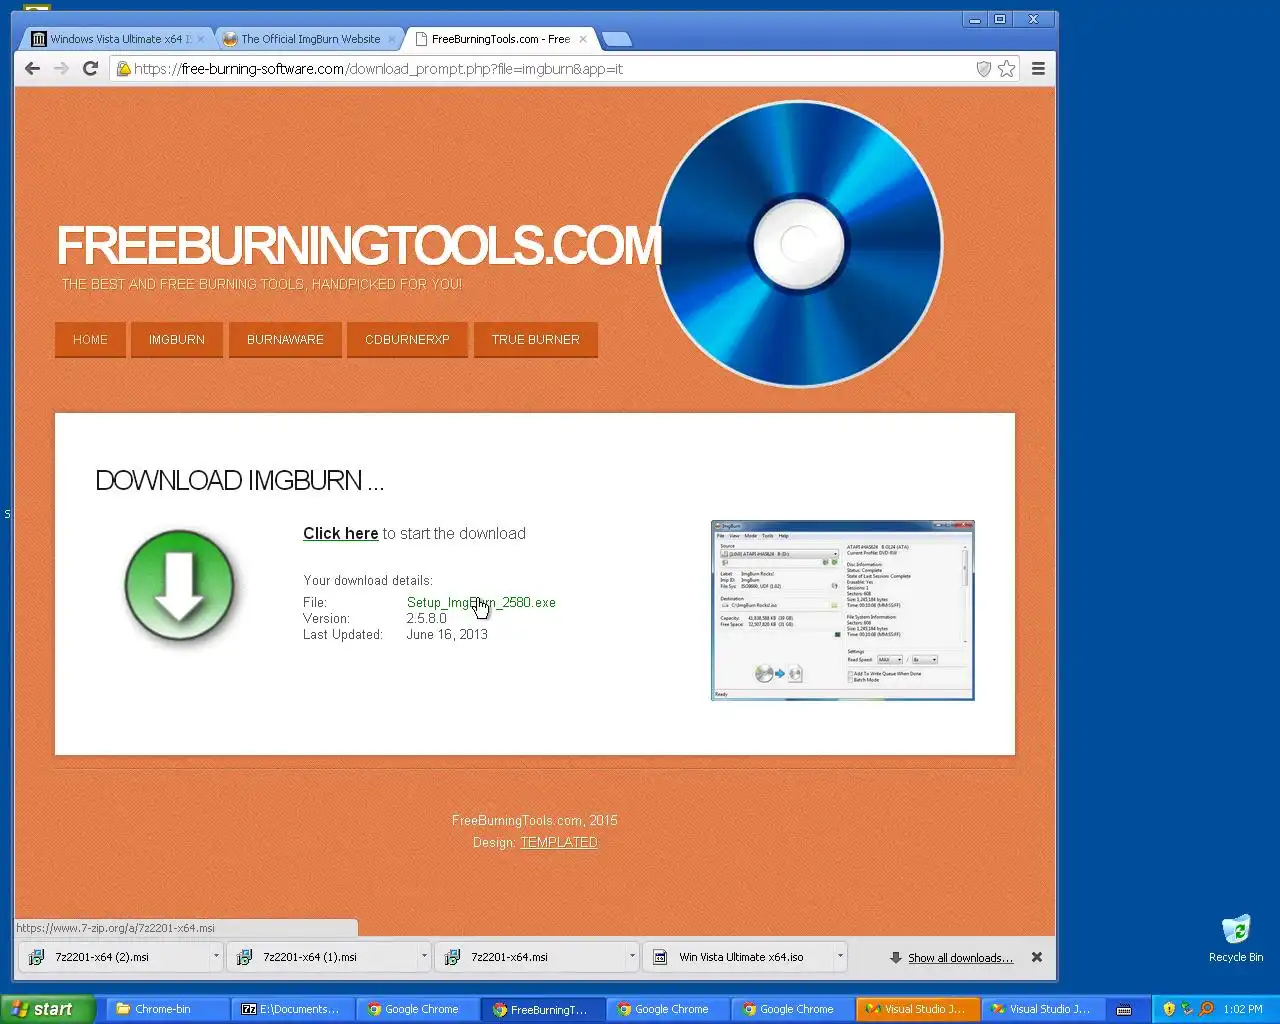Reload the page with the refresh icon
Image resolution: width=1280 pixels, height=1024 pixels.
tap(90, 68)
